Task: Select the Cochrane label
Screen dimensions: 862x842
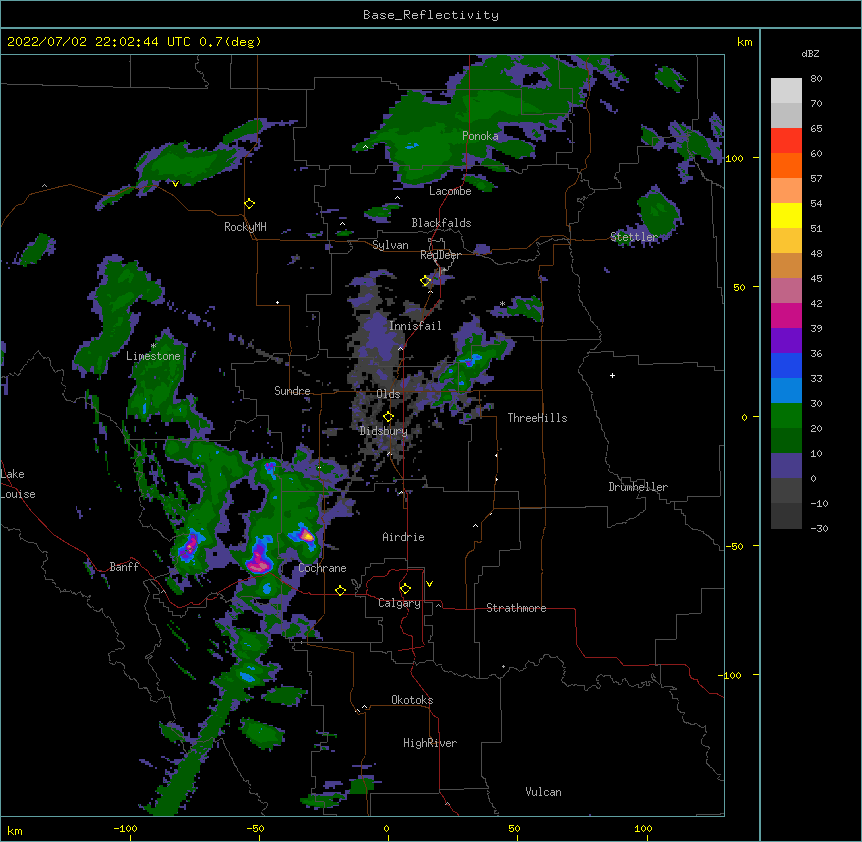Action: coord(322,568)
